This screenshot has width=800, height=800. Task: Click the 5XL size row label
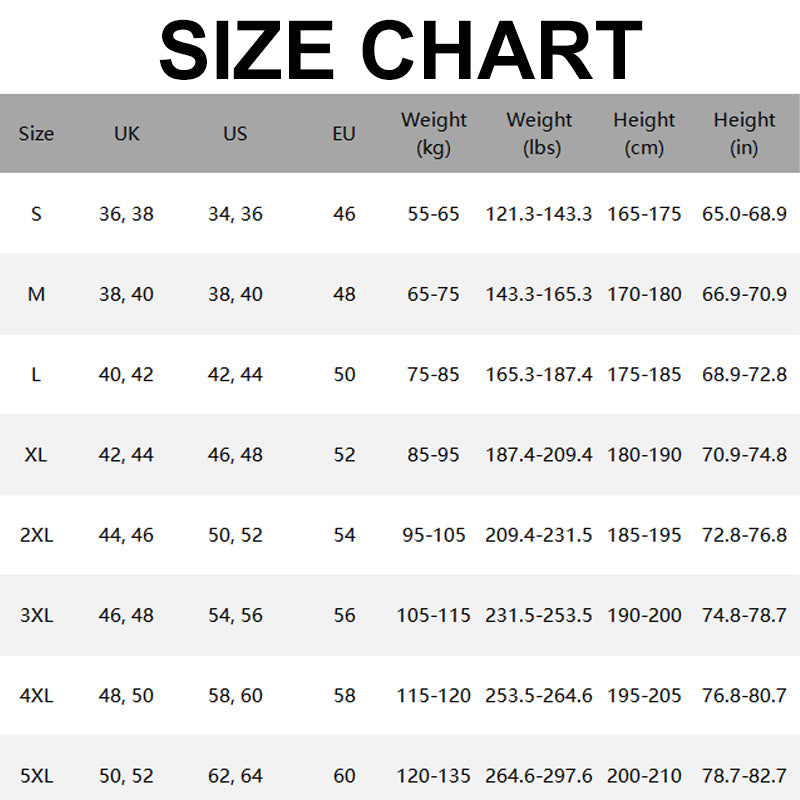click(37, 776)
